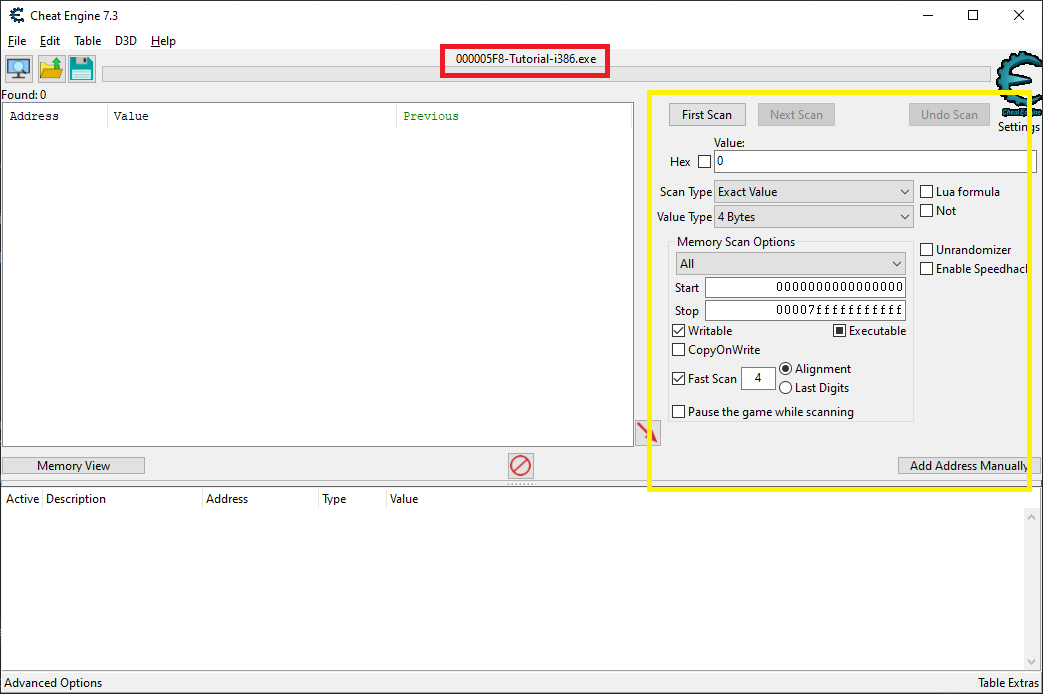Click the Value column header in results
The image size is (1043, 694).
(x=251, y=116)
